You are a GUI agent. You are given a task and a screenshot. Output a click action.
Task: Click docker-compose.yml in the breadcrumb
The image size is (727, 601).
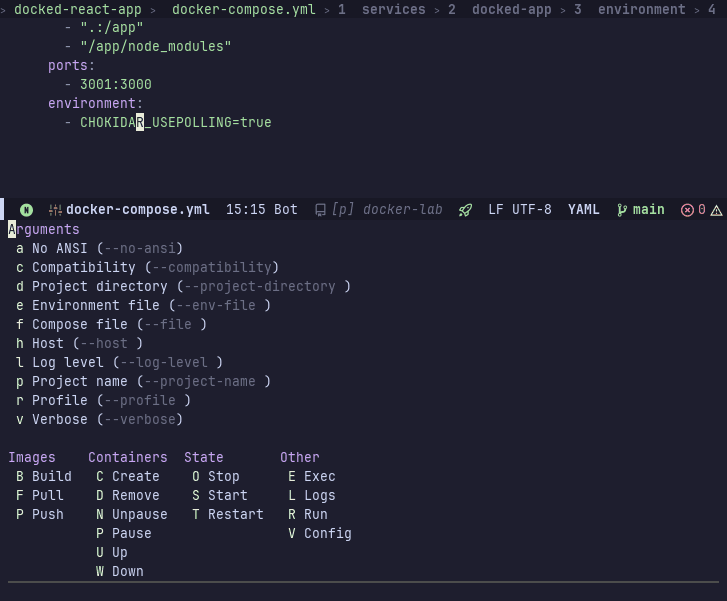(x=243, y=9)
